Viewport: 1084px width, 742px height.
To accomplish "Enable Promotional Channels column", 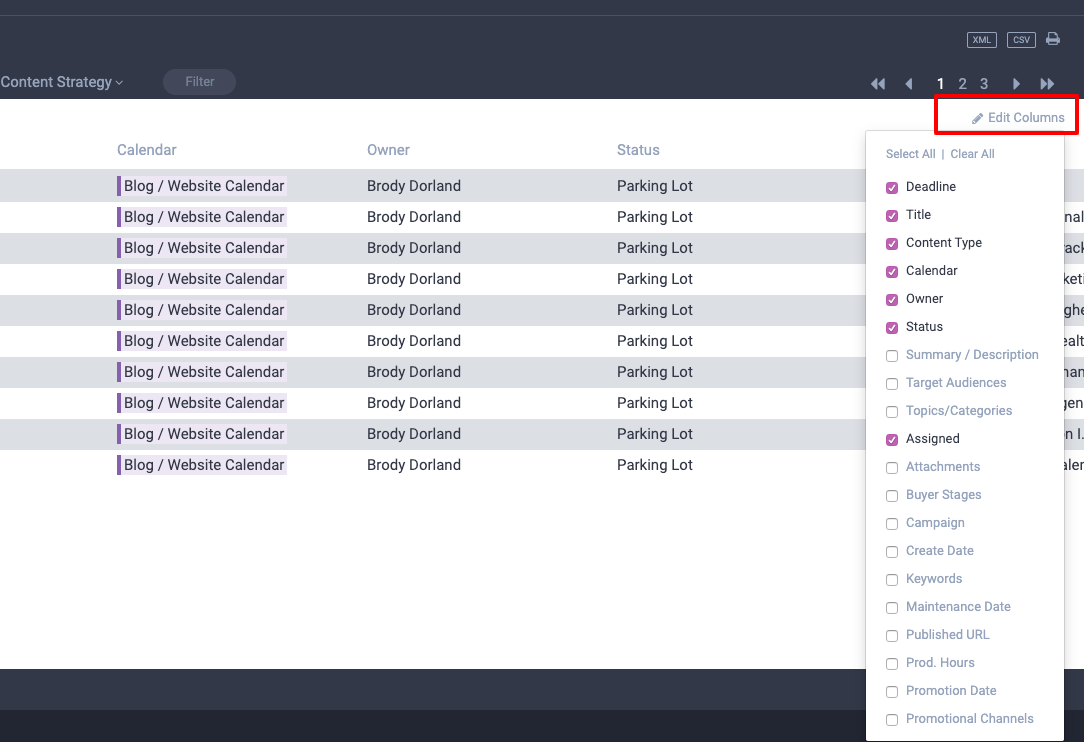I will click(x=892, y=720).
